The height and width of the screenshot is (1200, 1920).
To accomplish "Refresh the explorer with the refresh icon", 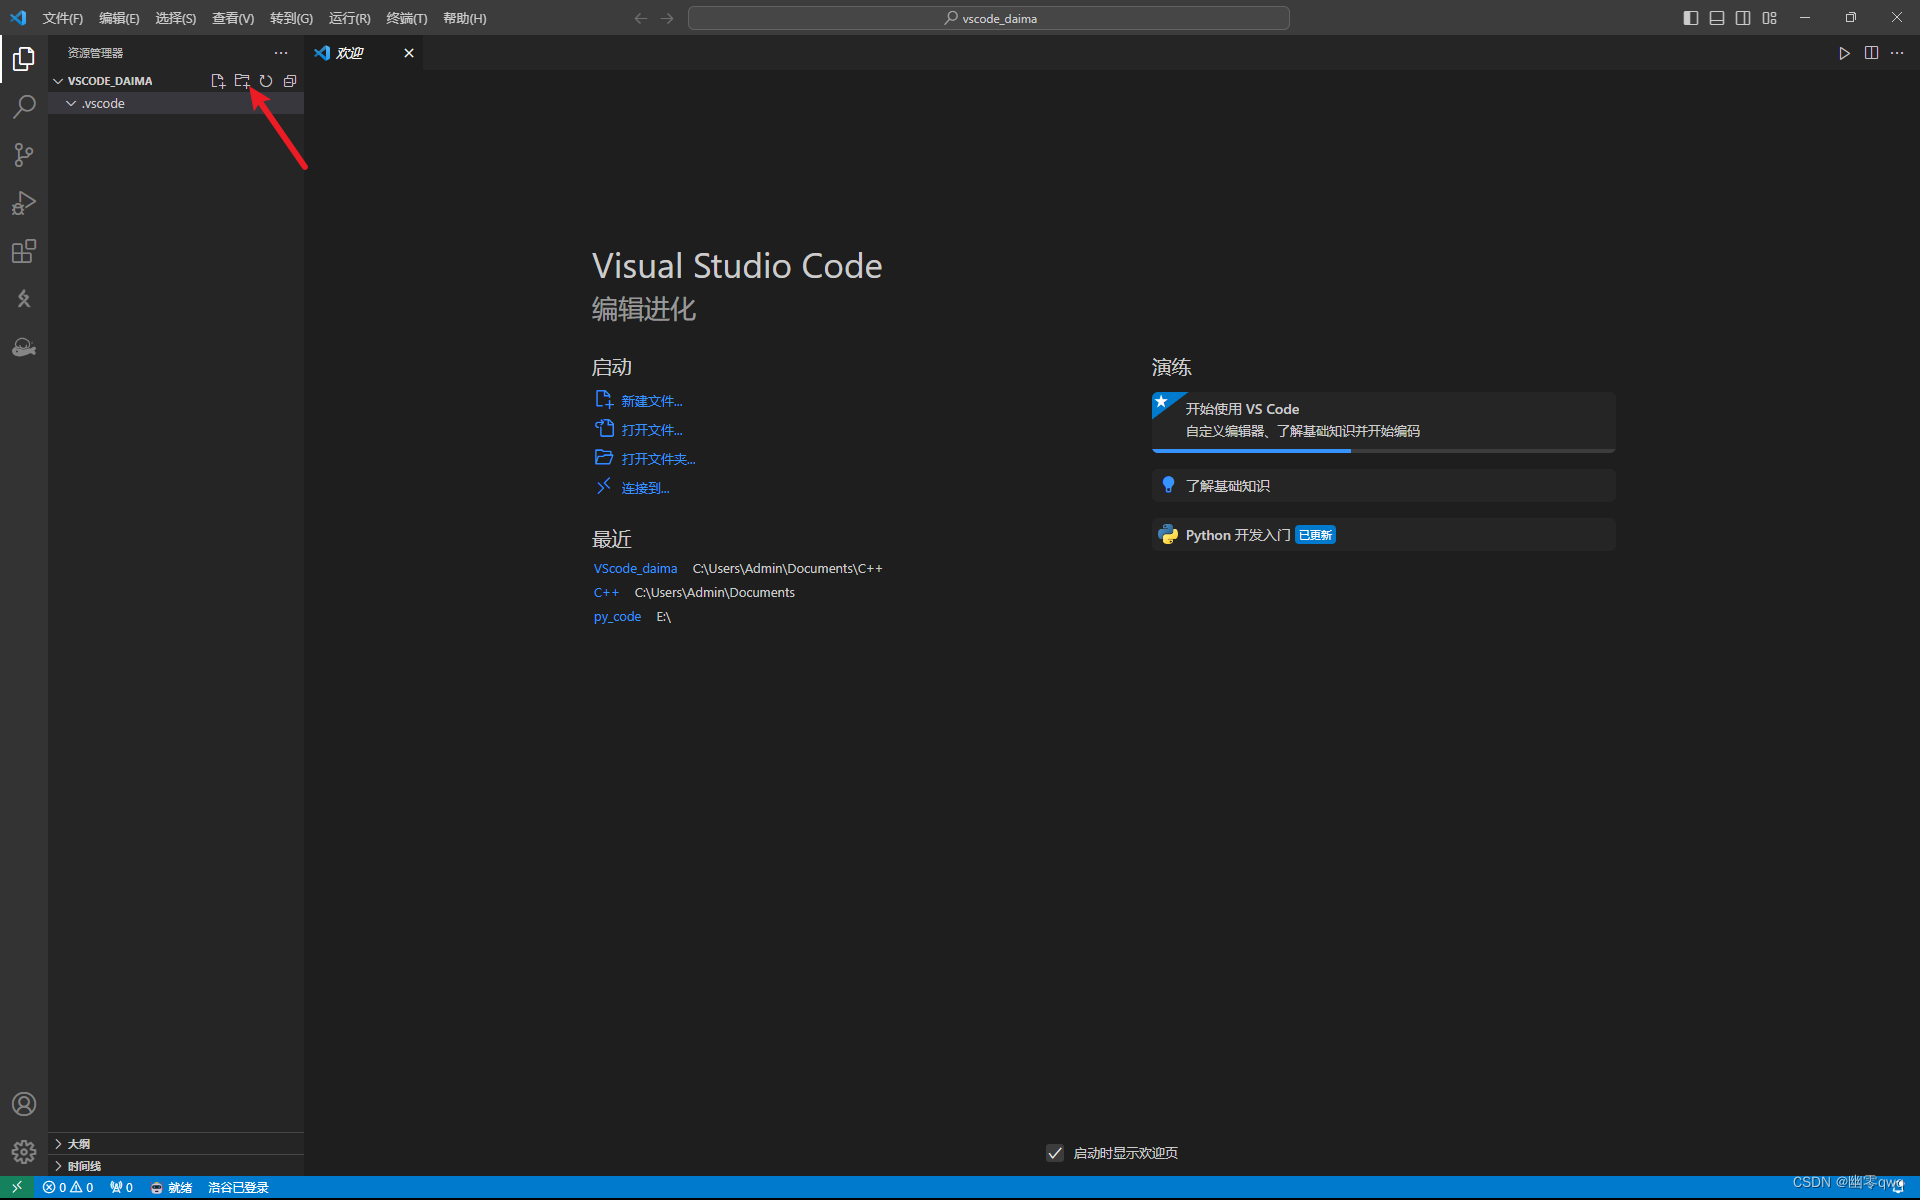I will (266, 81).
